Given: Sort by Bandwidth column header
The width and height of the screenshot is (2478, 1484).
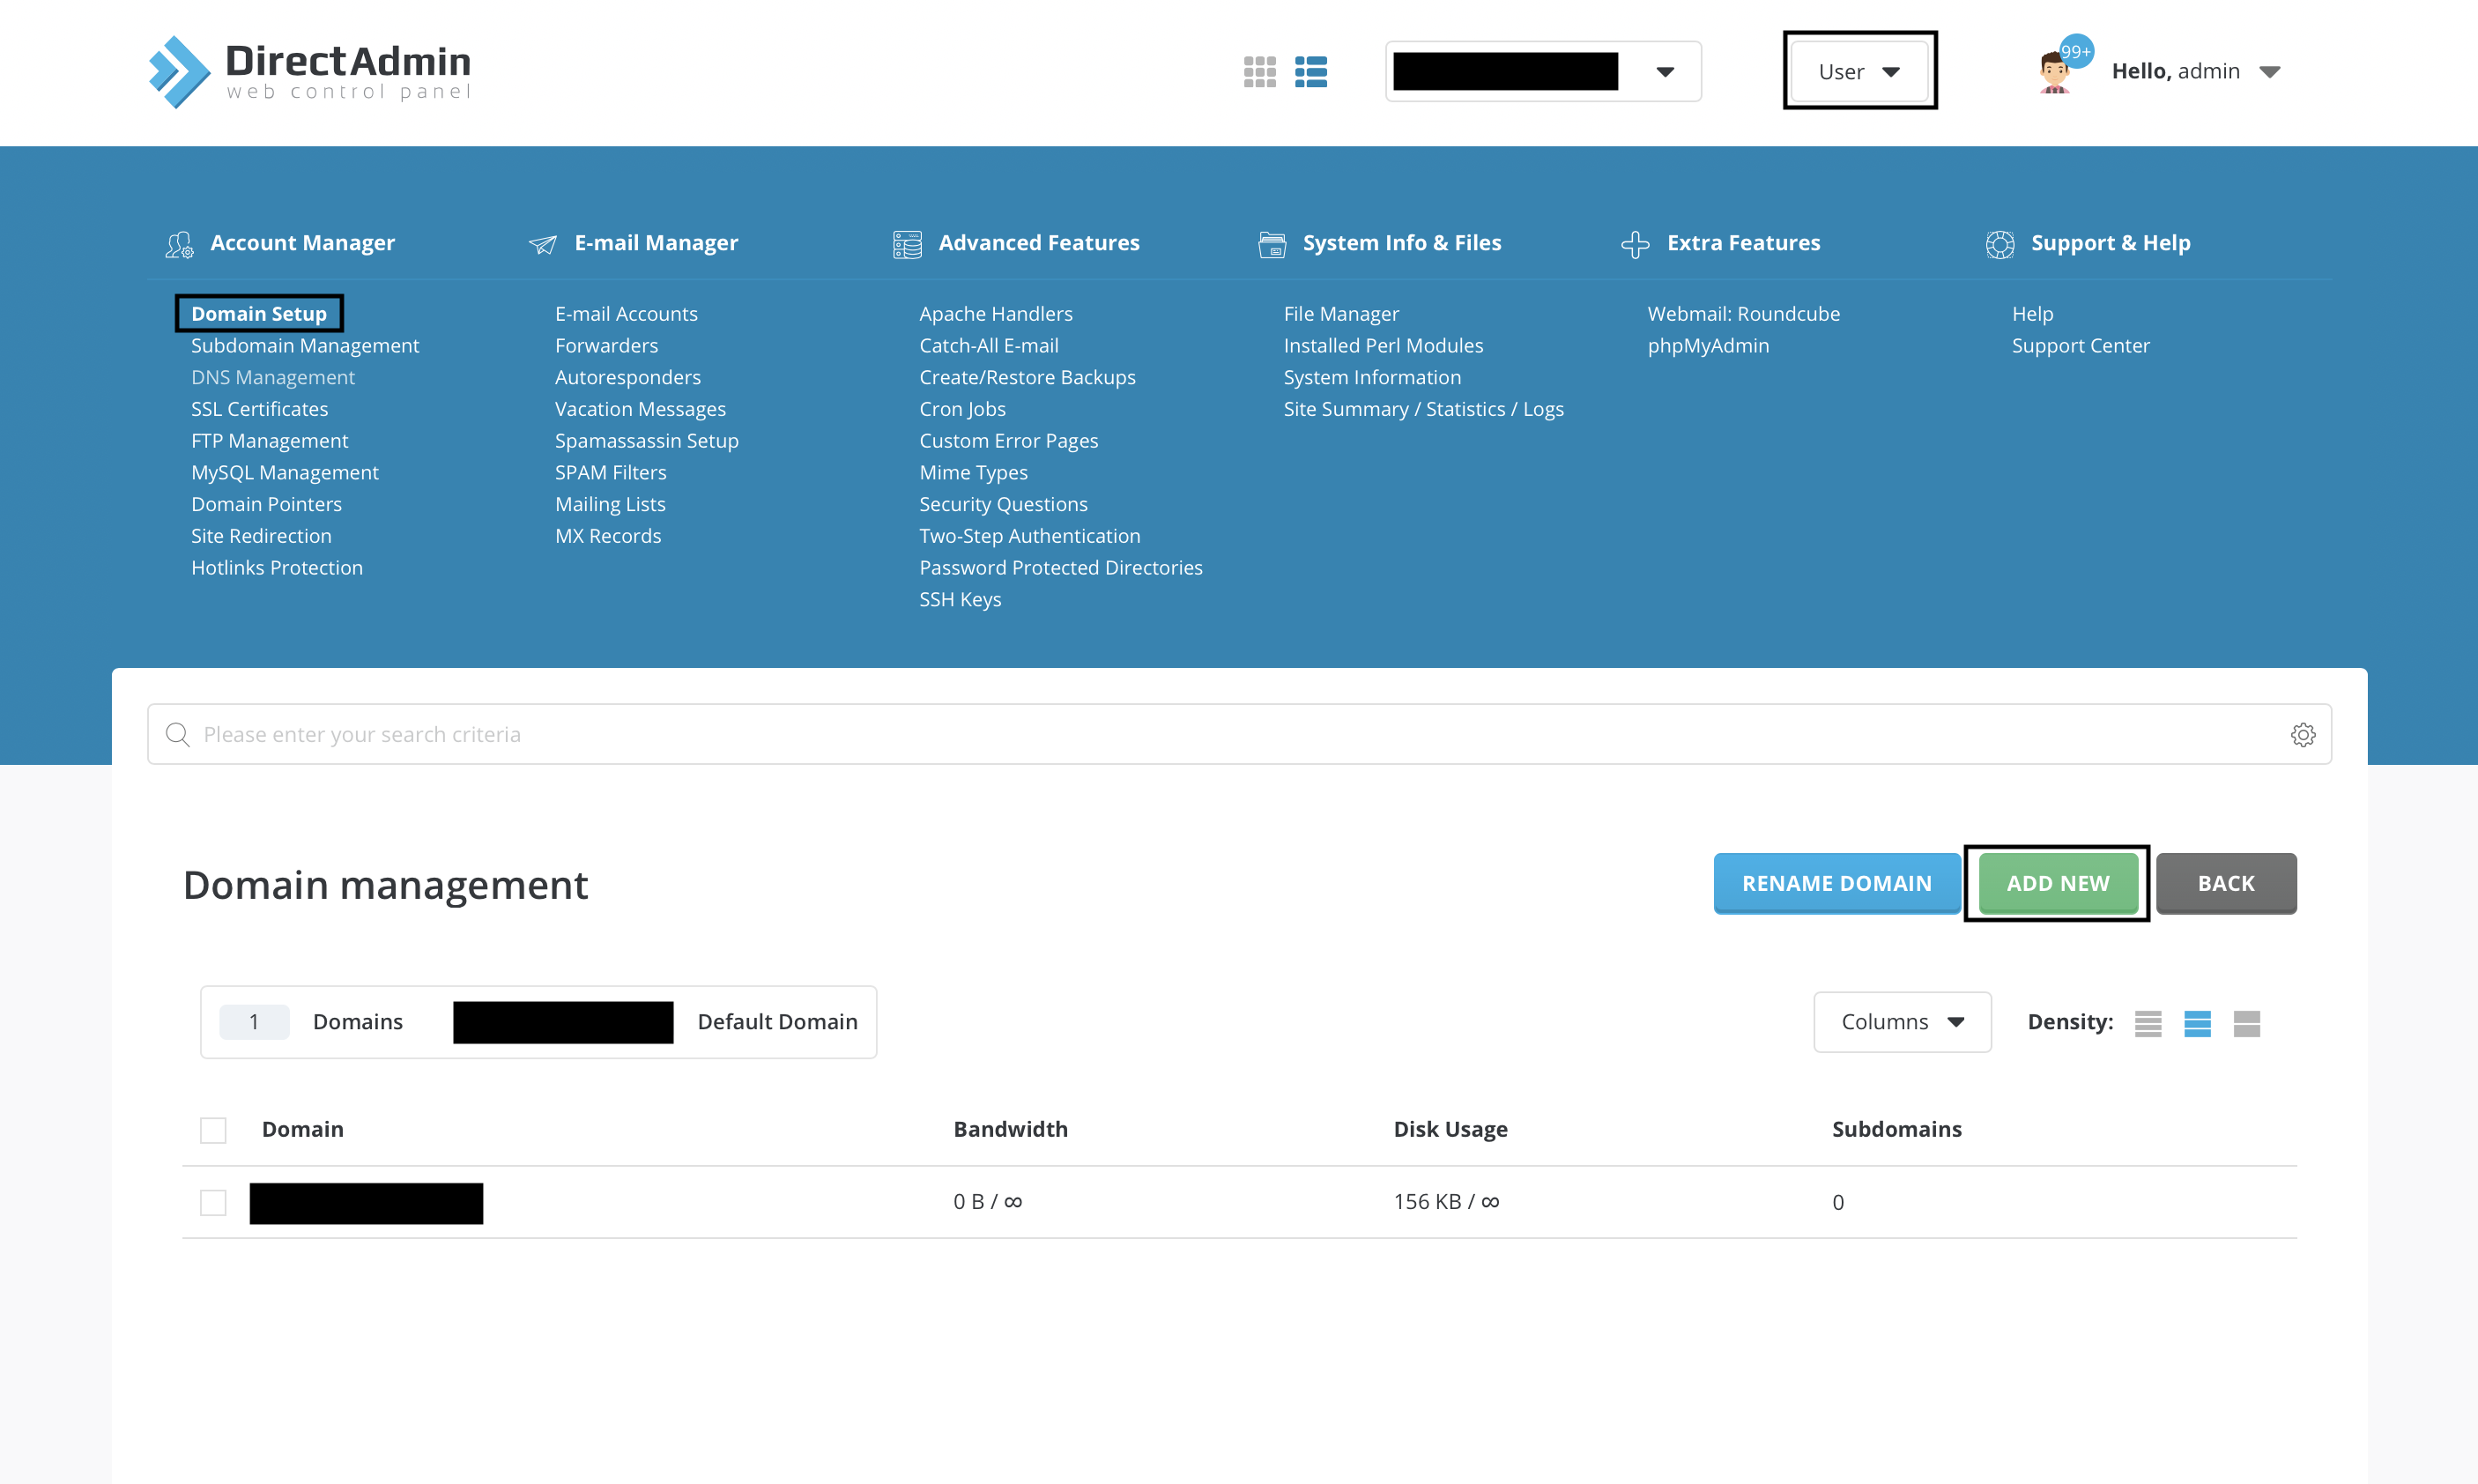Looking at the screenshot, I should [x=1010, y=1130].
